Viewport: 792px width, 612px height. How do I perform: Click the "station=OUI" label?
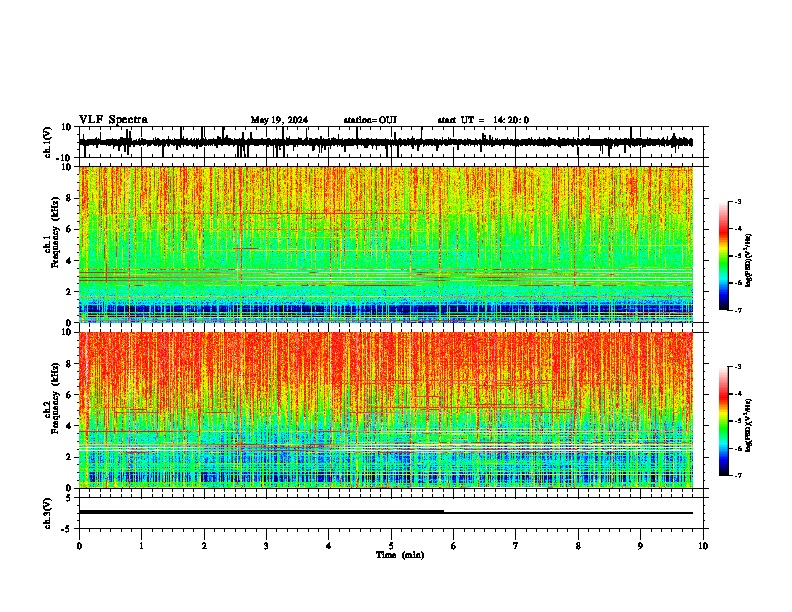[x=370, y=120]
